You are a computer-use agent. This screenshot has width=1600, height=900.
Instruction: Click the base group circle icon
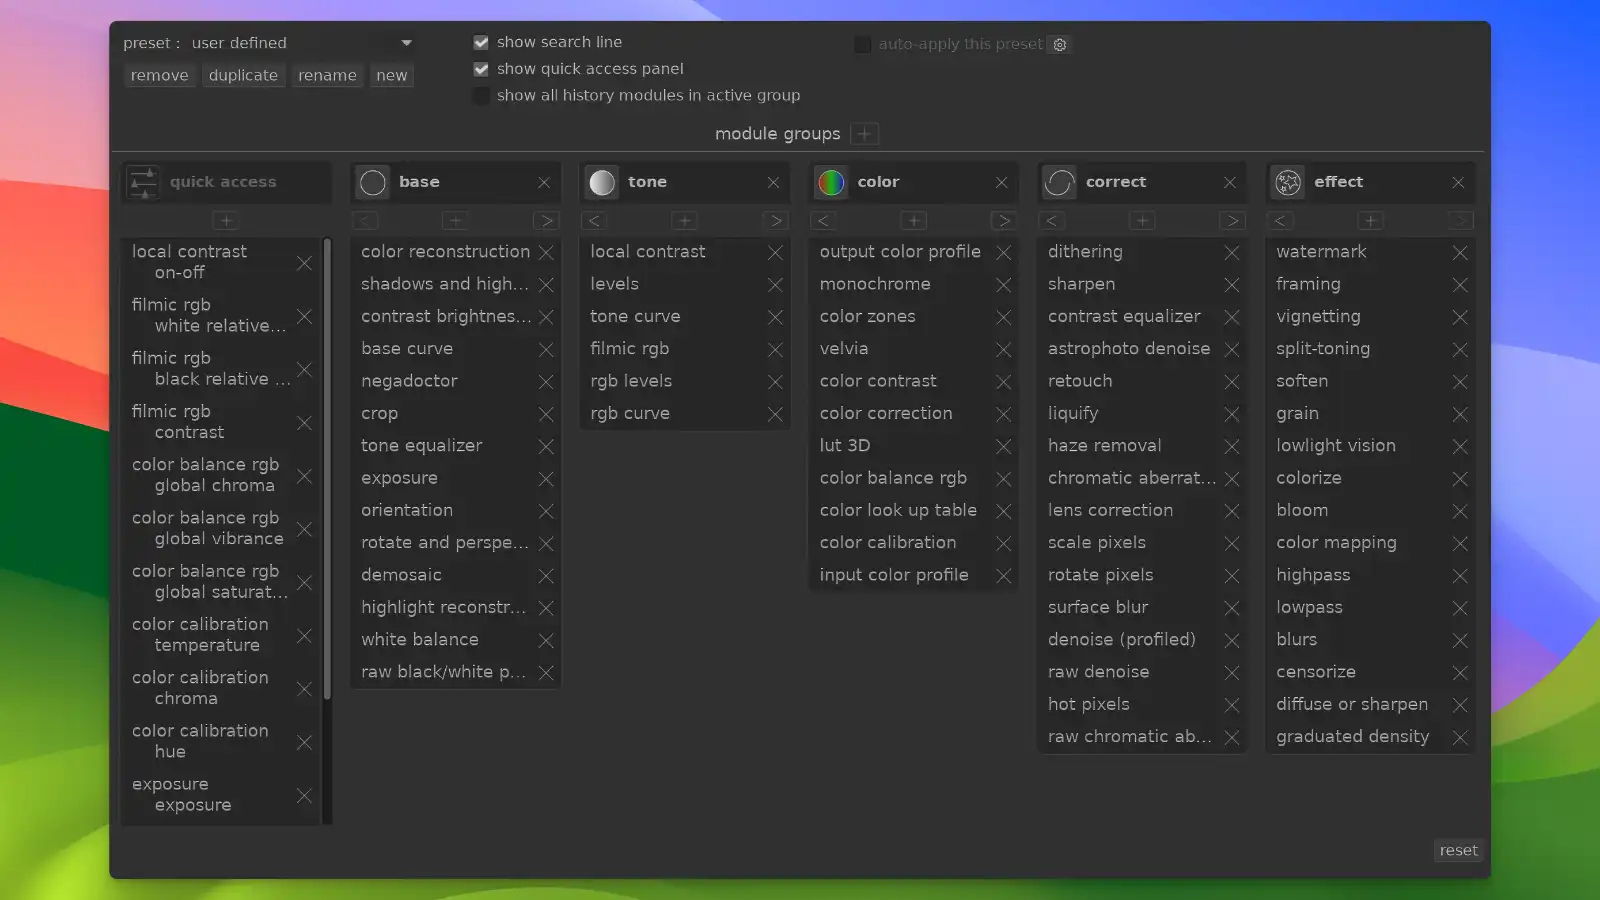373,182
